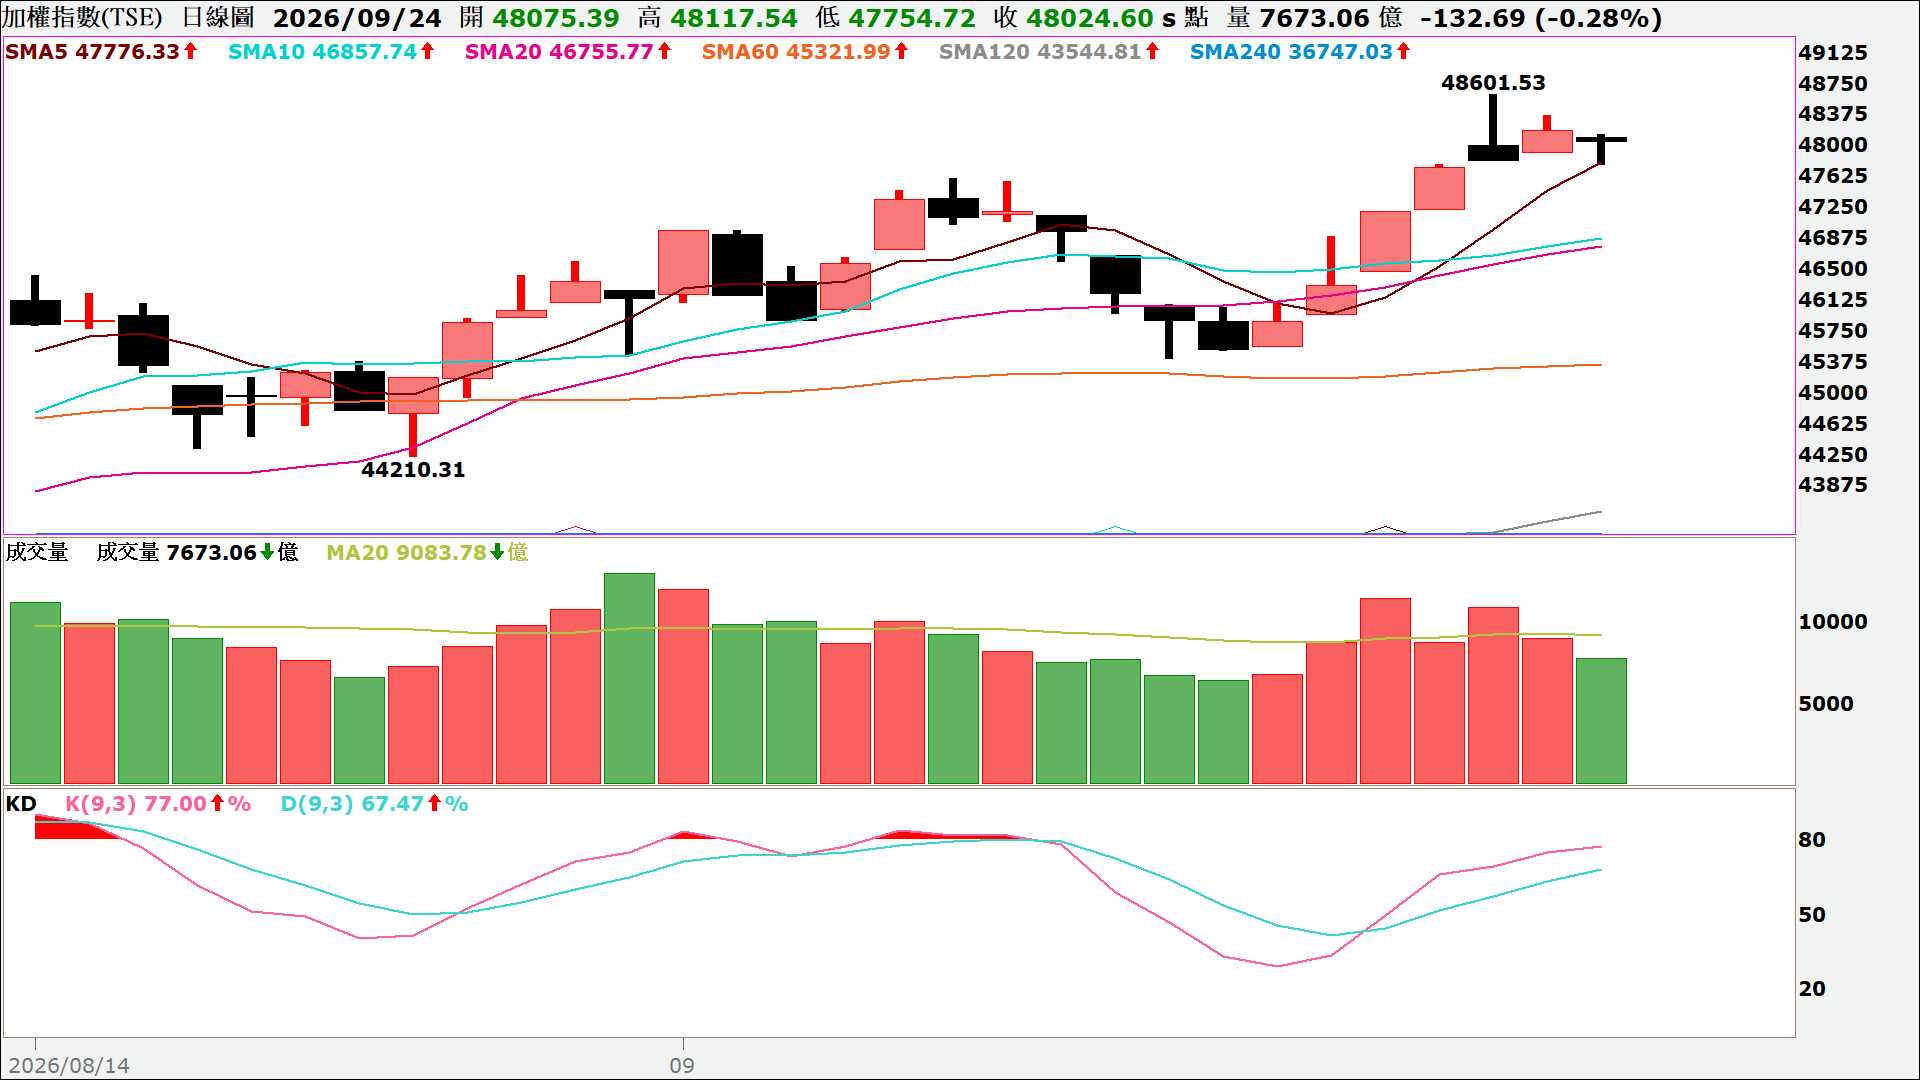1920x1080 pixels.
Task: Click the 48601.53 high price annotation
Action: click(x=1493, y=83)
